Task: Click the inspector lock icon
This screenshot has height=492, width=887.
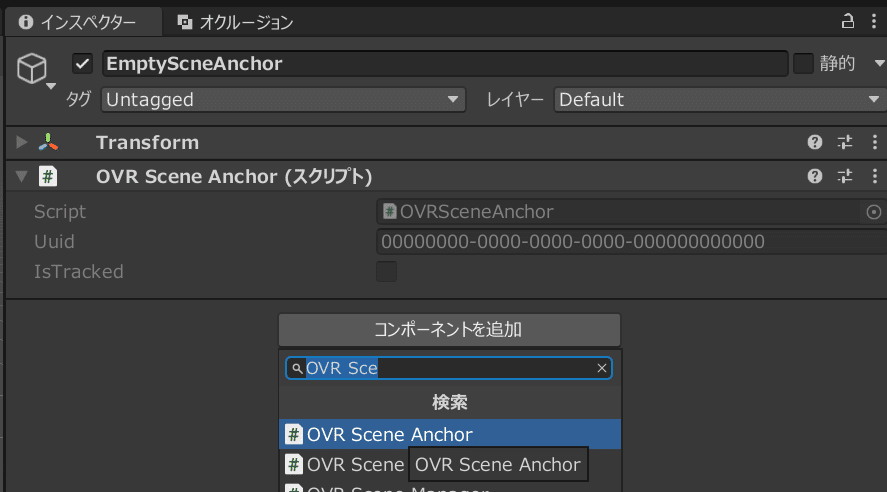Action: click(848, 21)
